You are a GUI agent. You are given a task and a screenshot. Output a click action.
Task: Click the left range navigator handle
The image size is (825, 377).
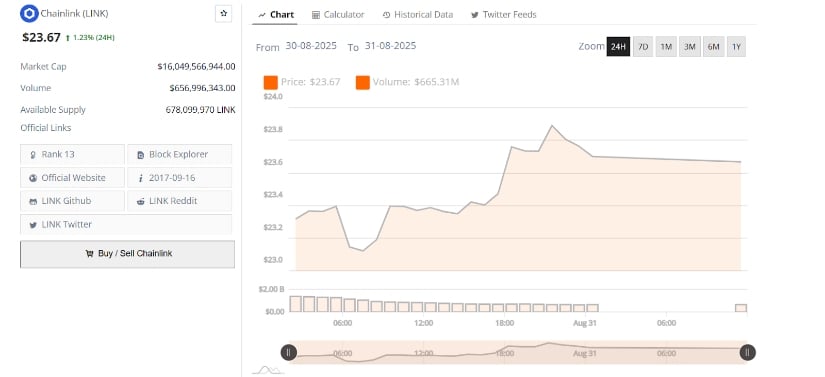click(x=288, y=352)
